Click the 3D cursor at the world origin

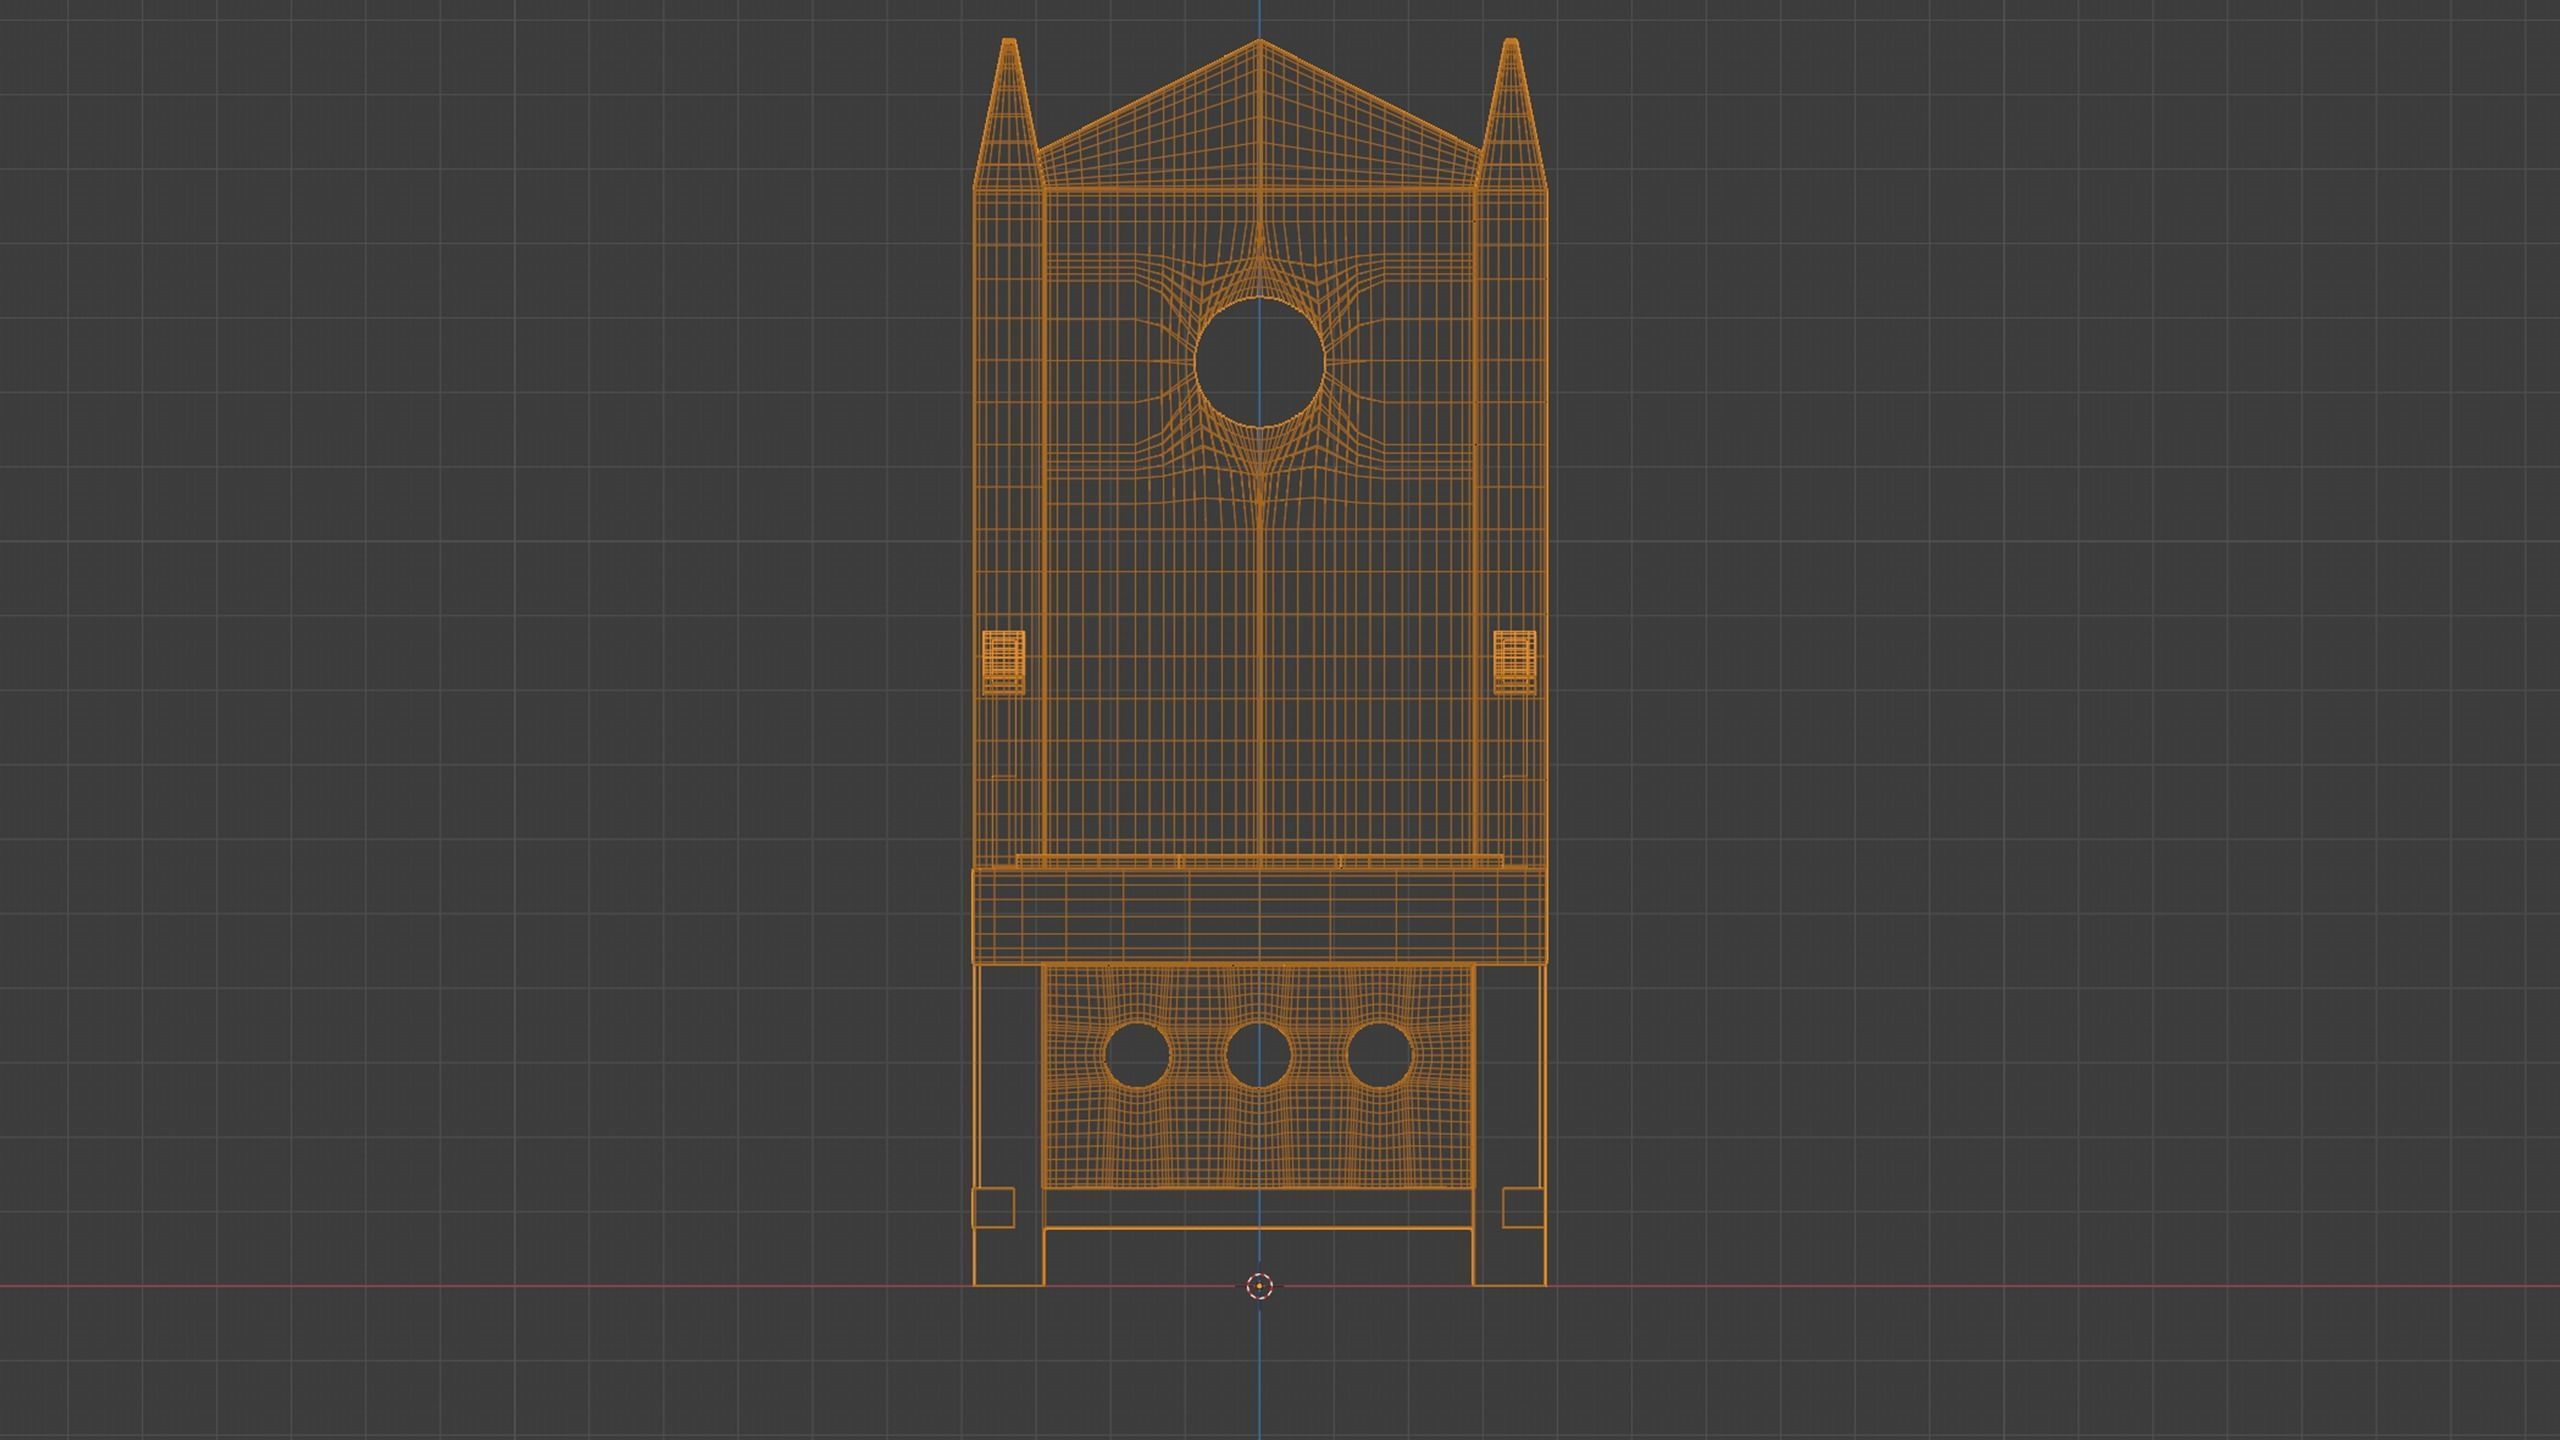click(x=1259, y=1286)
